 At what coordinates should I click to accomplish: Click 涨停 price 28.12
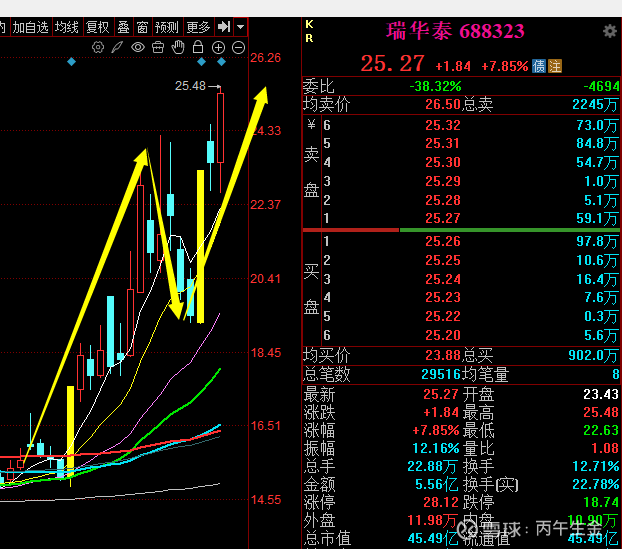click(x=441, y=502)
